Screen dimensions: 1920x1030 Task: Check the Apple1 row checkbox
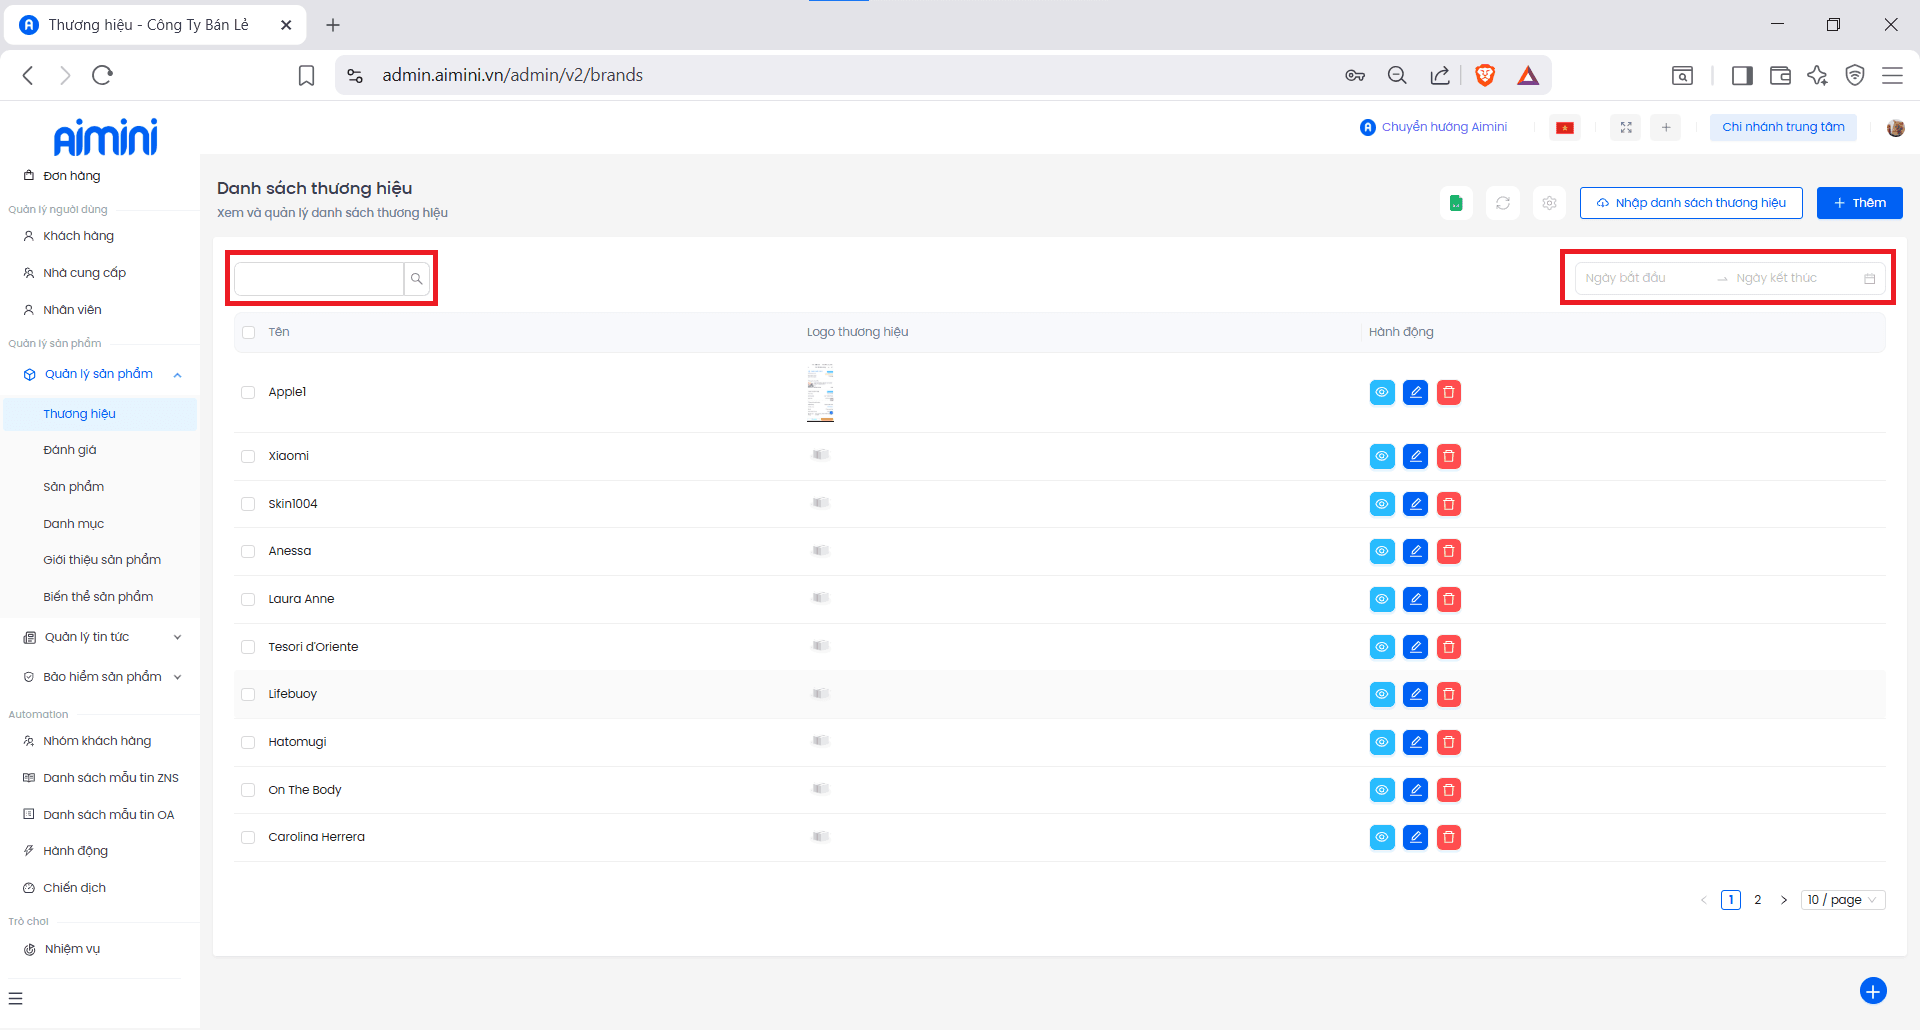point(248,392)
